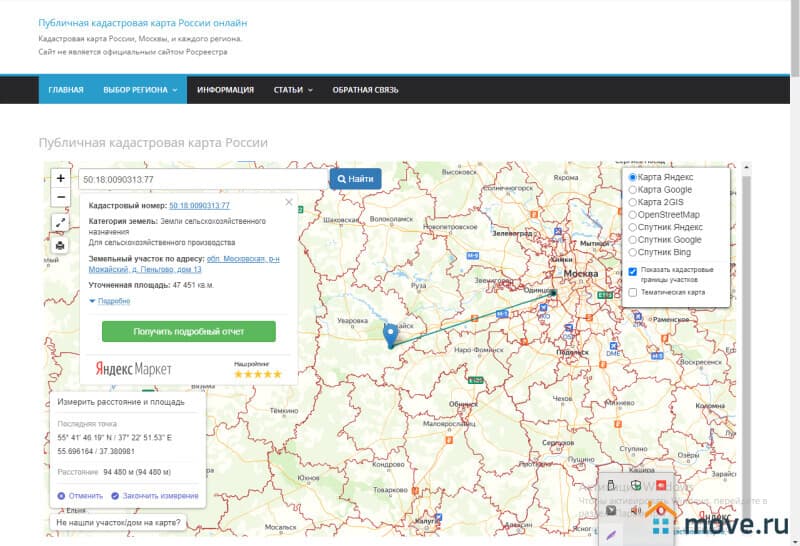Select the Карта Google radio option
The width and height of the screenshot is (800, 546).
633,190
